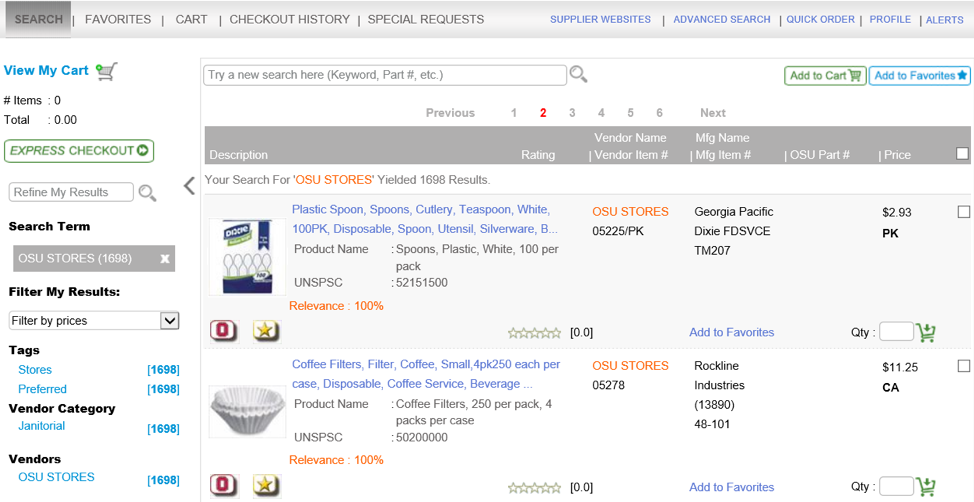Click the EXPRESS CHECKOUT button
974x502 pixels.
(x=79, y=151)
